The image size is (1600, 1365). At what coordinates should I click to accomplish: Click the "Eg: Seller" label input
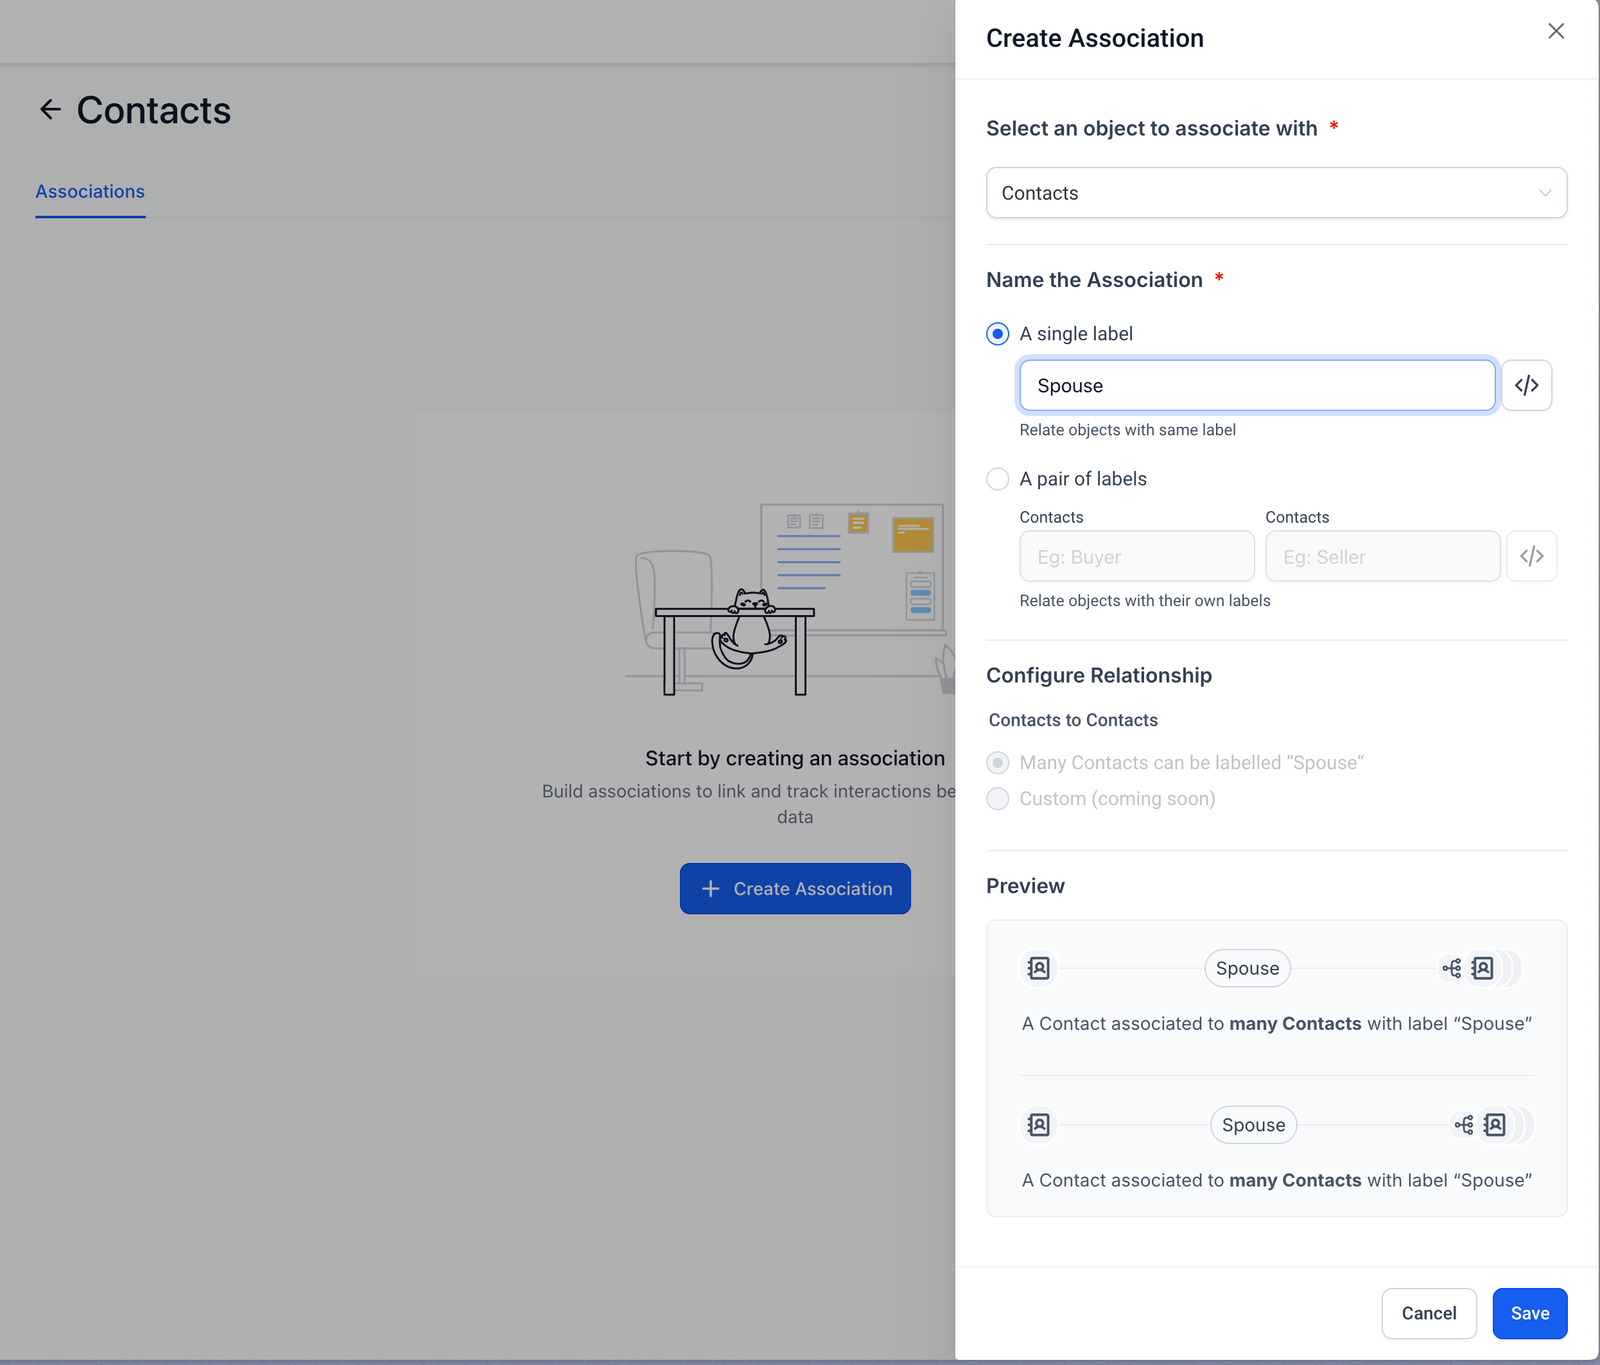1382,557
